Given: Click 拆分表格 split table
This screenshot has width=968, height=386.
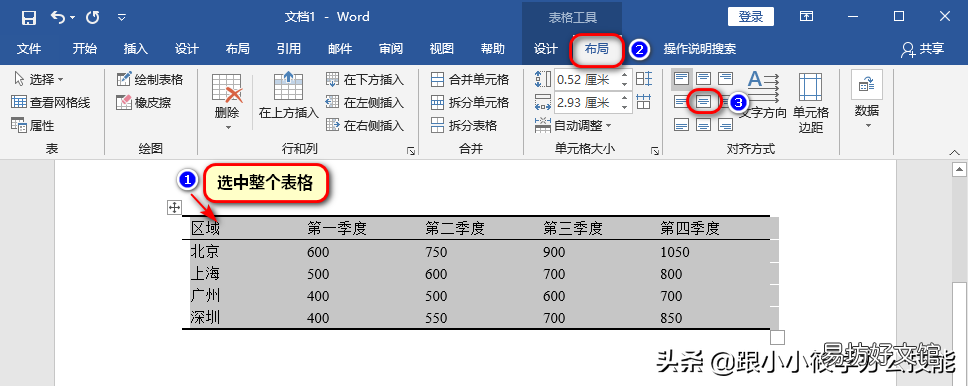Looking at the screenshot, I should tap(464, 125).
